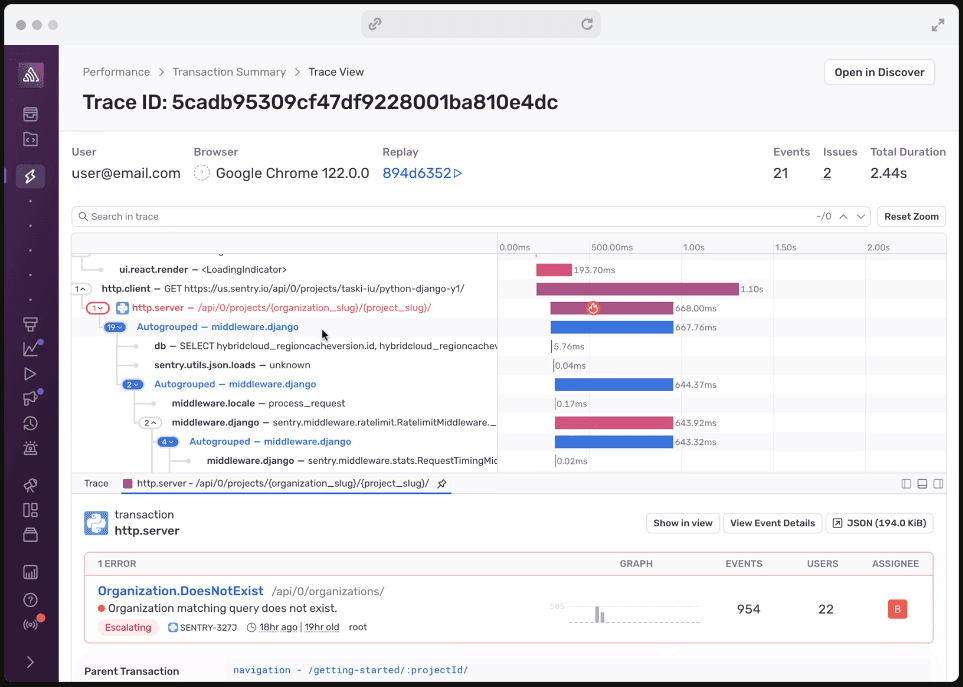Click the 667.76ms autogrouped blue bar

click(612, 327)
